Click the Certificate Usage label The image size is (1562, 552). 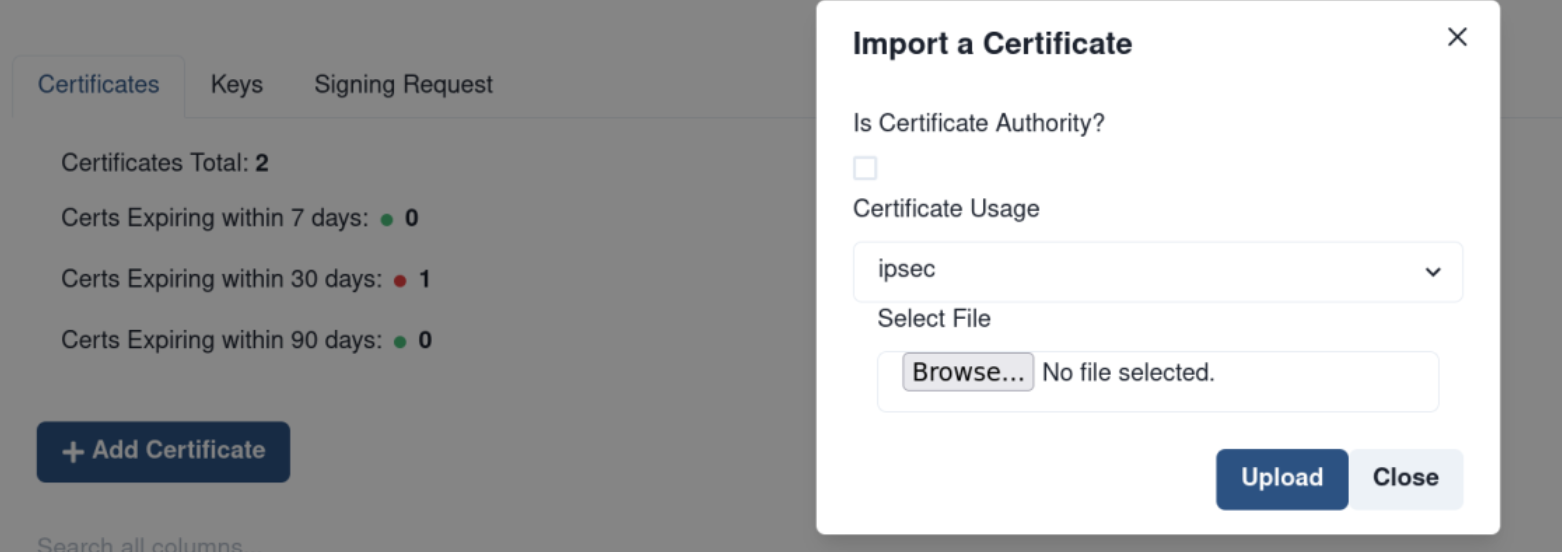pos(946,209)
